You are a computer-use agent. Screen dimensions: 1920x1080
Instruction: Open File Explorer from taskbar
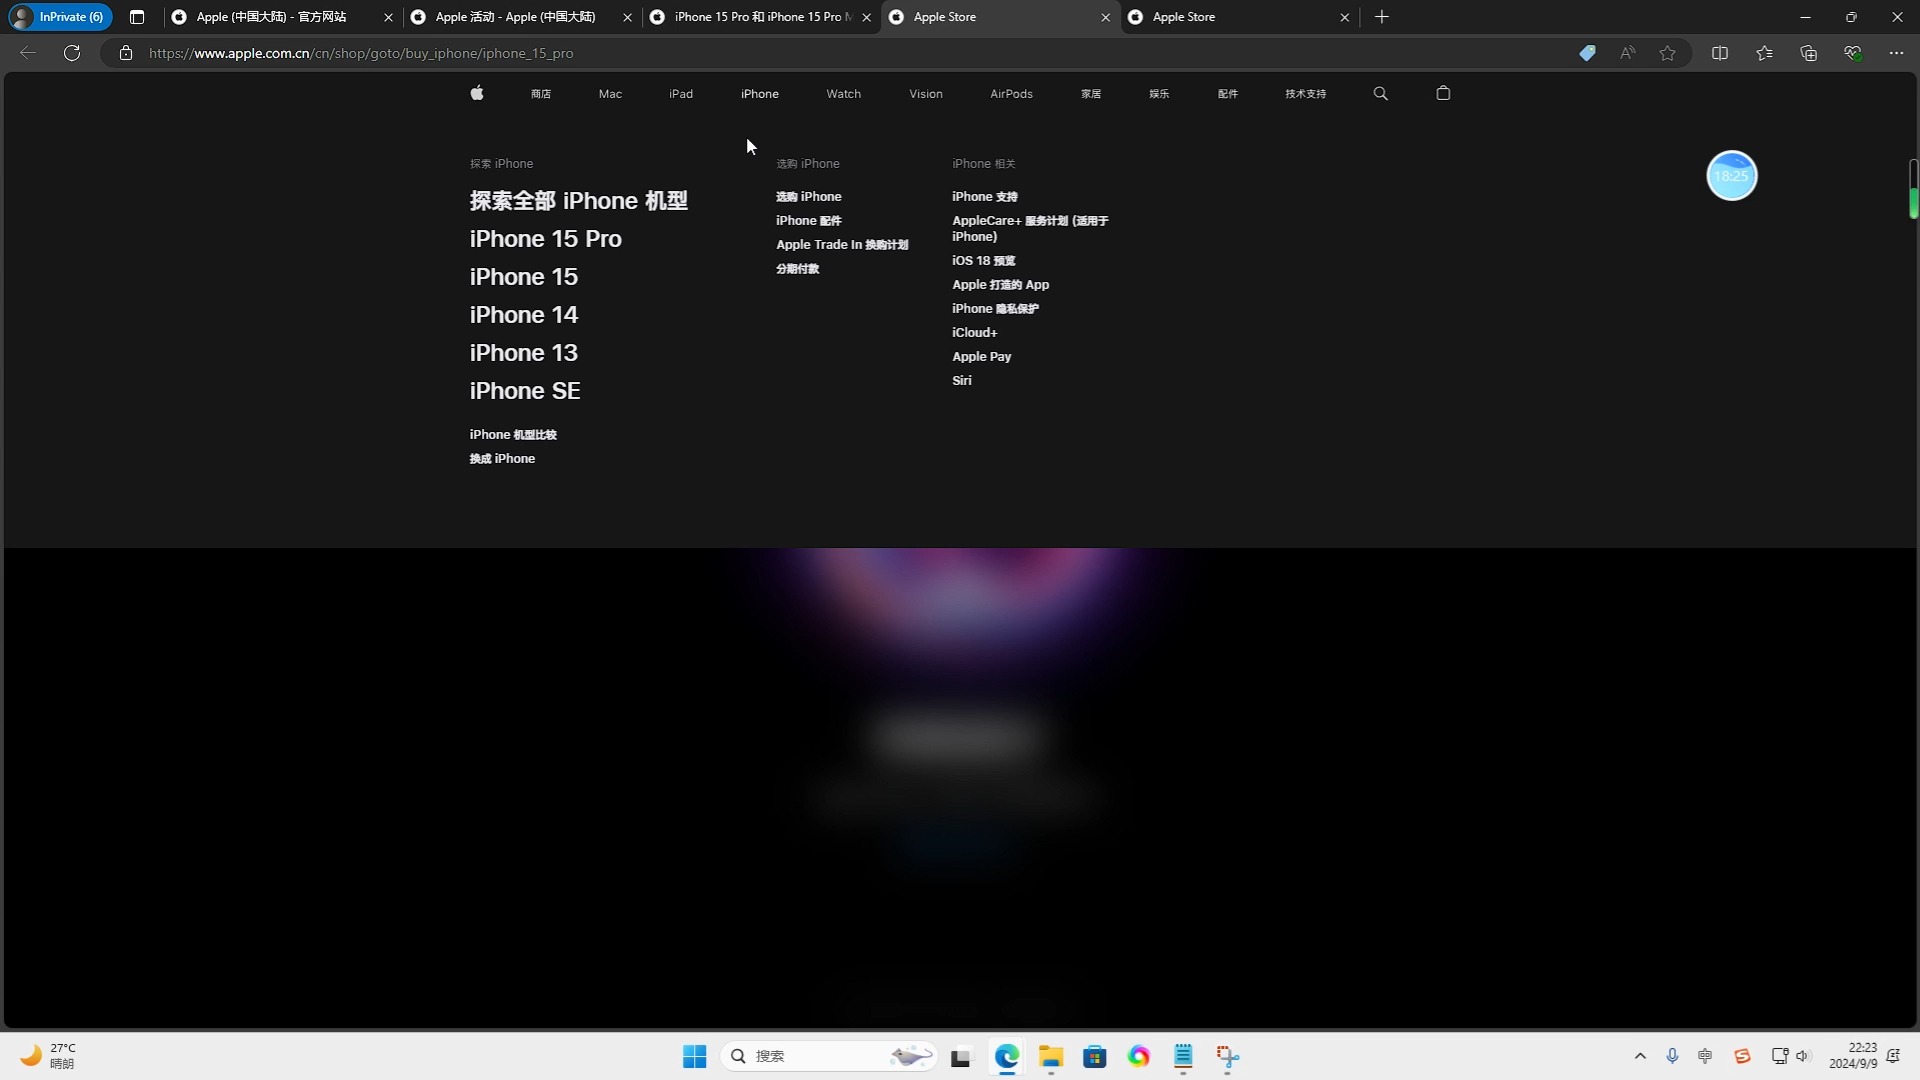[1051, 1056]
